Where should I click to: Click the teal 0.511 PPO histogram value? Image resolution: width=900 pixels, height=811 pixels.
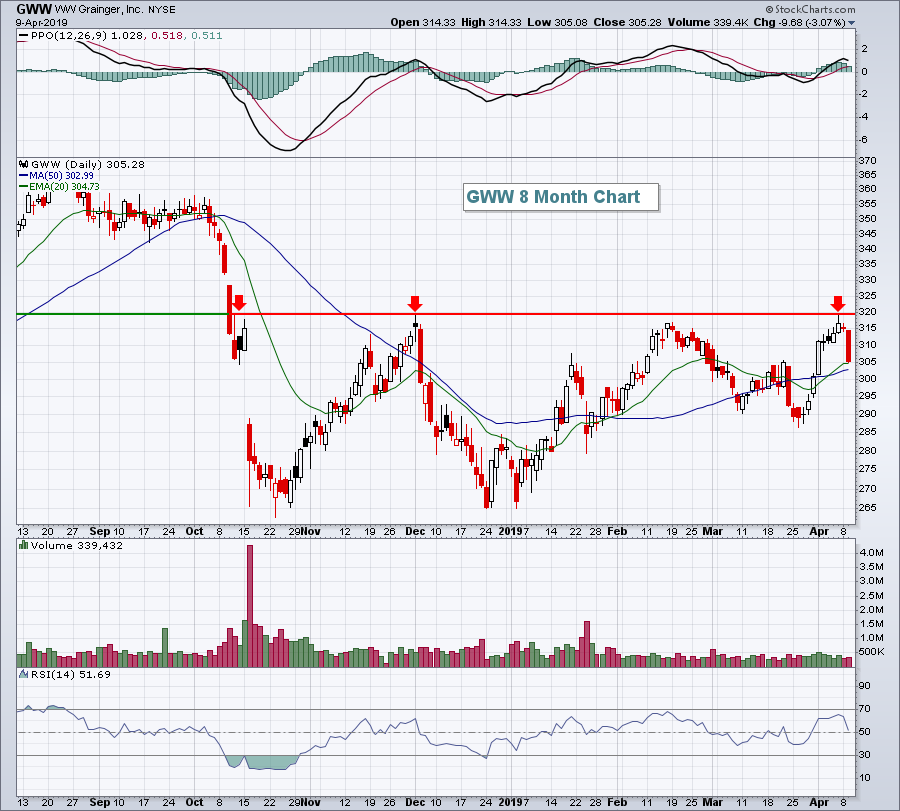pos(207,36)
